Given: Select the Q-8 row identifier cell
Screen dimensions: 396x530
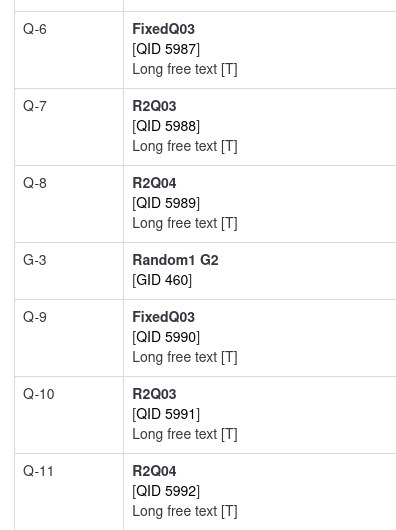Looking at the screenshot, I should 69,204.
